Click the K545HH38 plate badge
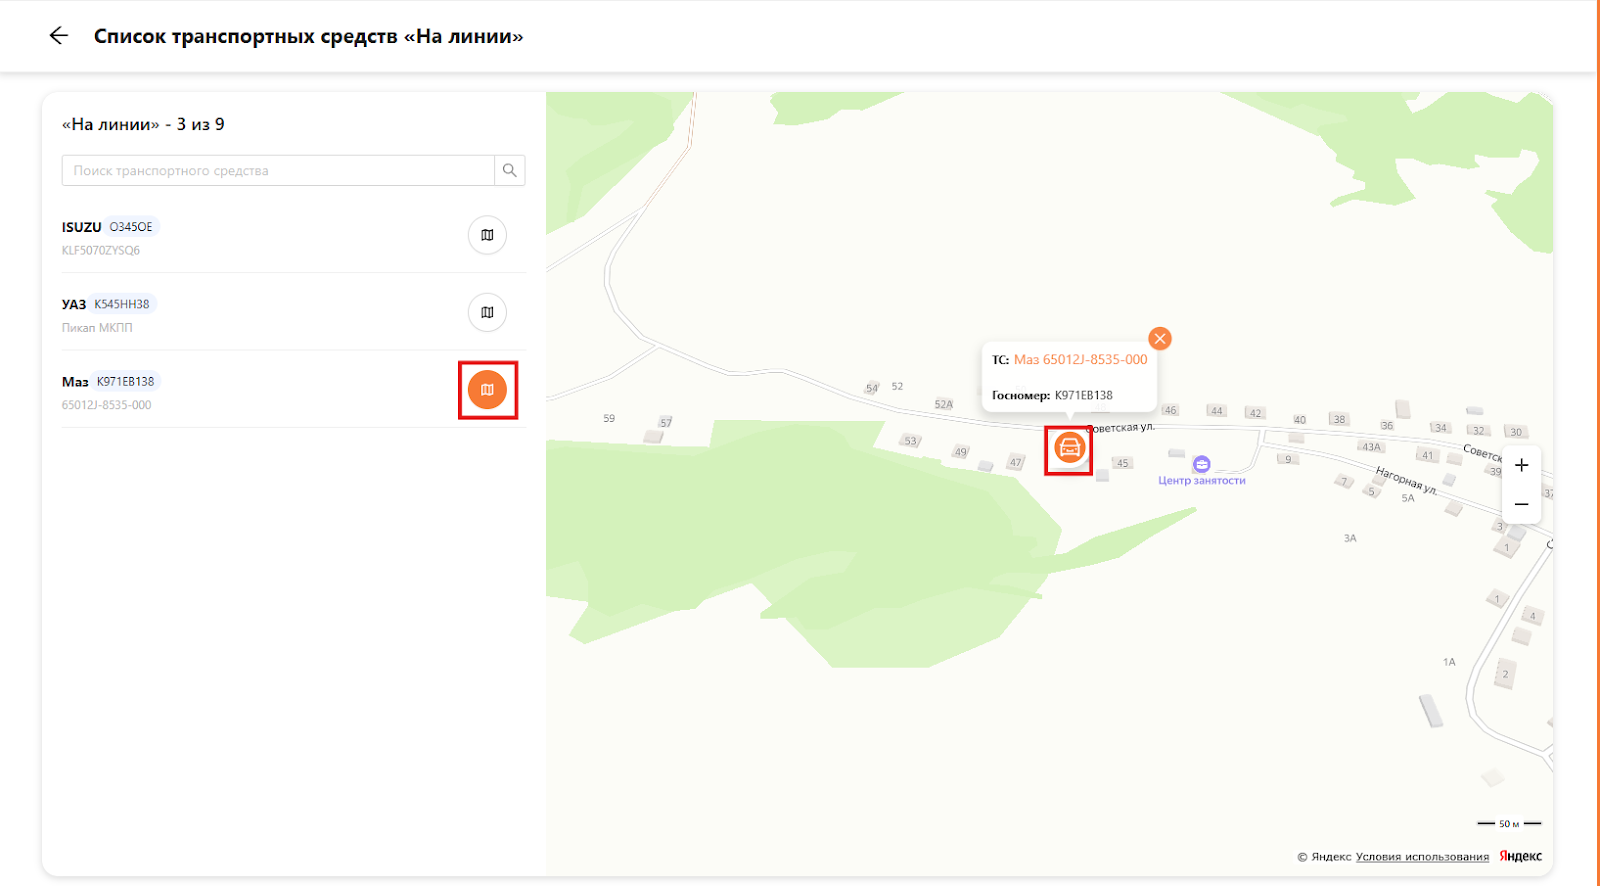The height and width of the screenshot is (886, 1600). 122,304
